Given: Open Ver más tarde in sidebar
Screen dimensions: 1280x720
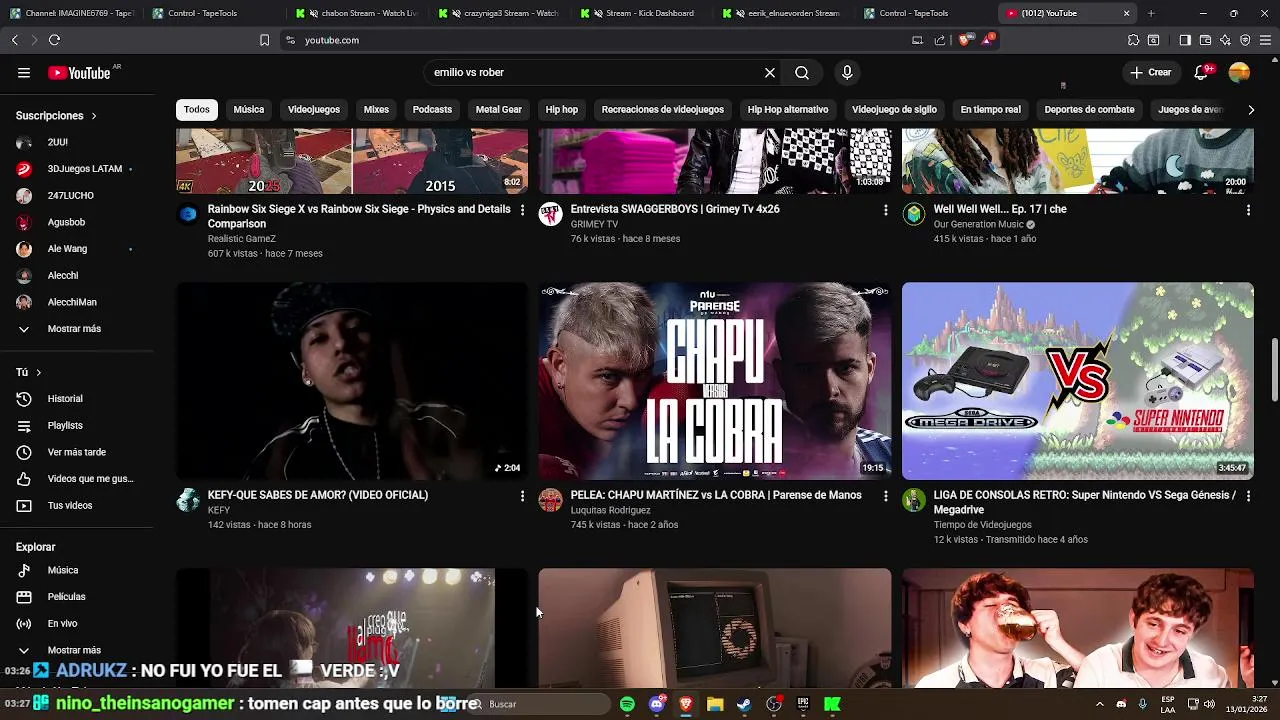Looking at the screenshot, I should (x=76, y=452).
